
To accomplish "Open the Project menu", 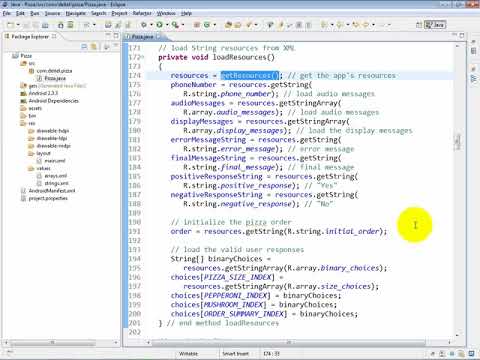I will 119,13.
